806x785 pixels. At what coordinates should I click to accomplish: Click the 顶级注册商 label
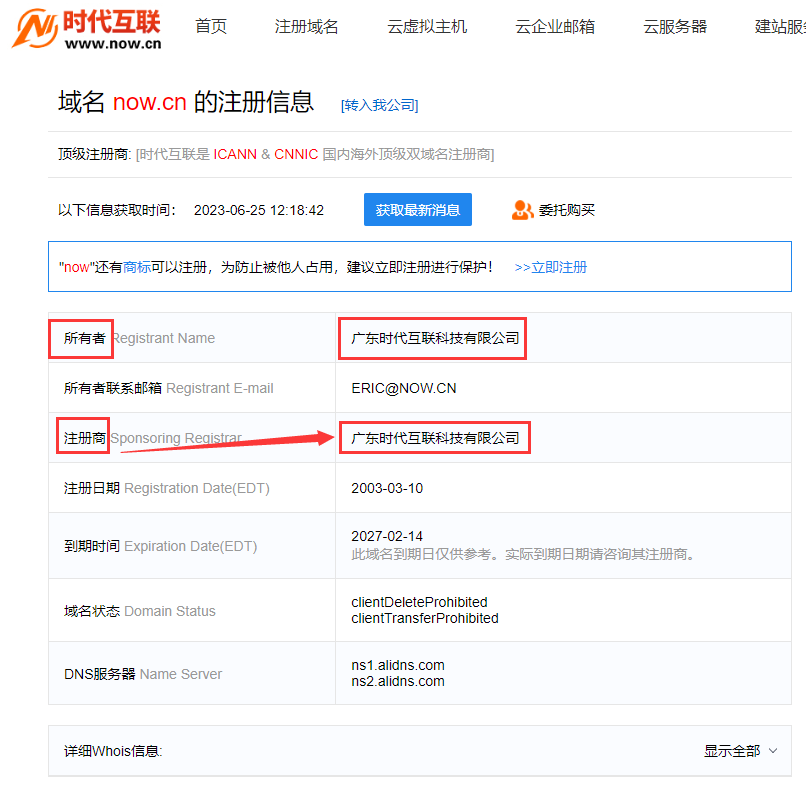tap(95, 154)
